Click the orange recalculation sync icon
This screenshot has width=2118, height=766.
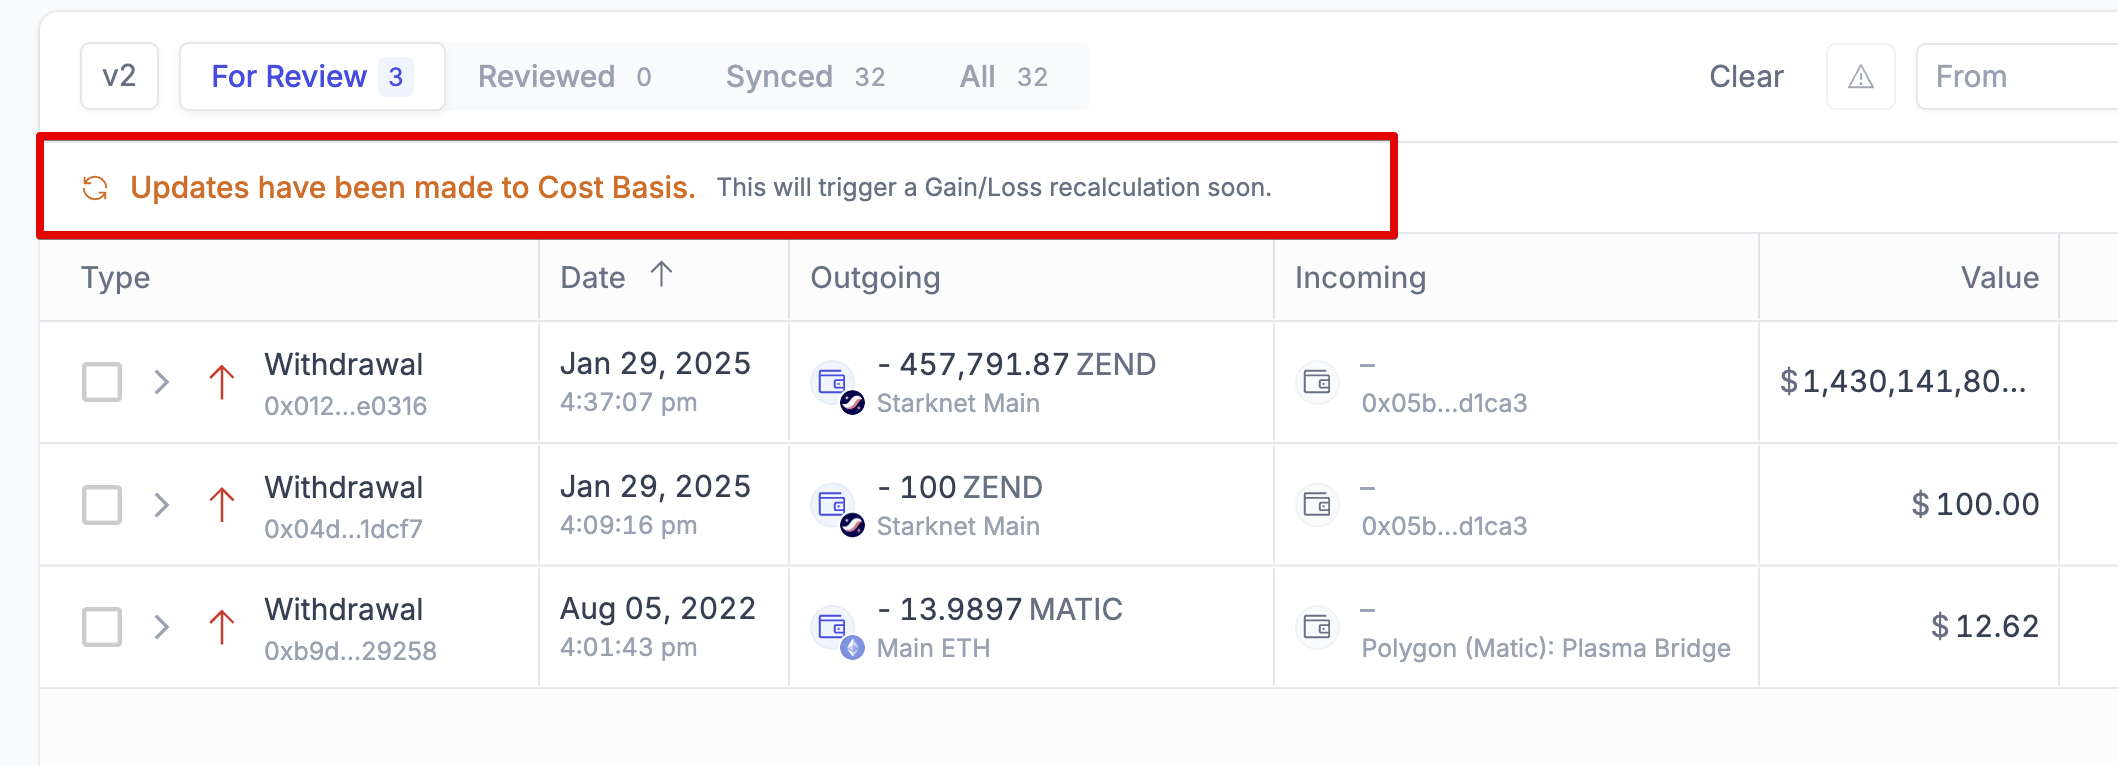(x=95, y=188)
